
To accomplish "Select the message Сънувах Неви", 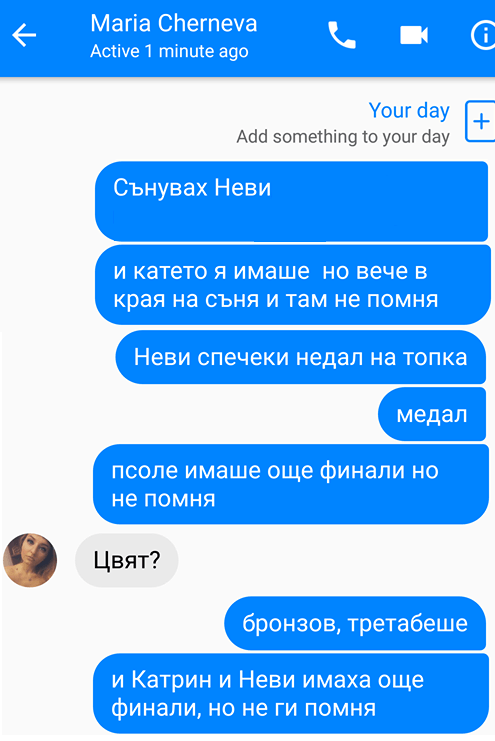I will coord(291,201).
